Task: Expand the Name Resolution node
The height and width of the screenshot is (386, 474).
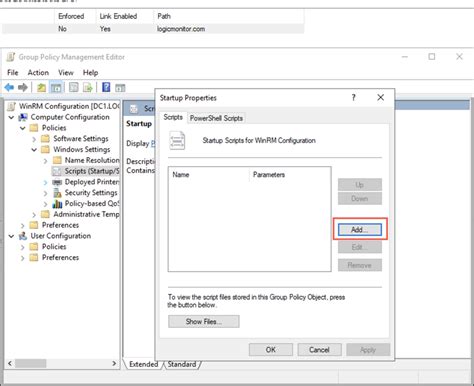Action: (x=46, y=161)
